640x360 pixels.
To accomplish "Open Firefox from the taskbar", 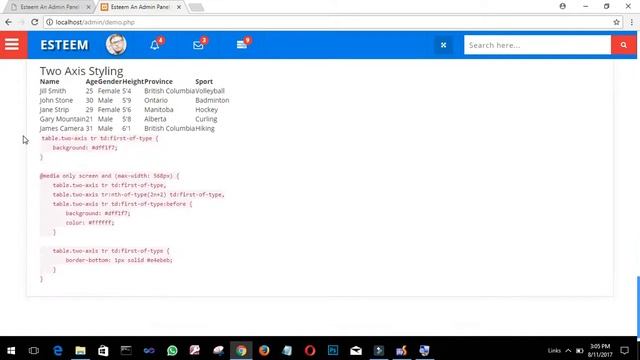I will point(264,350).
